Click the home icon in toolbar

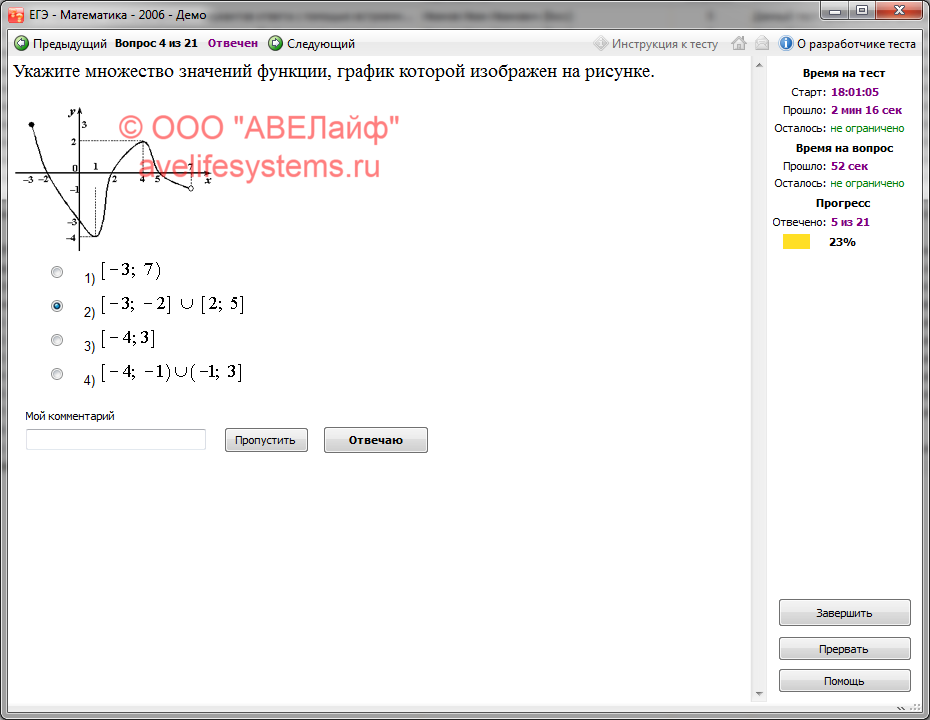coord(739,44)
